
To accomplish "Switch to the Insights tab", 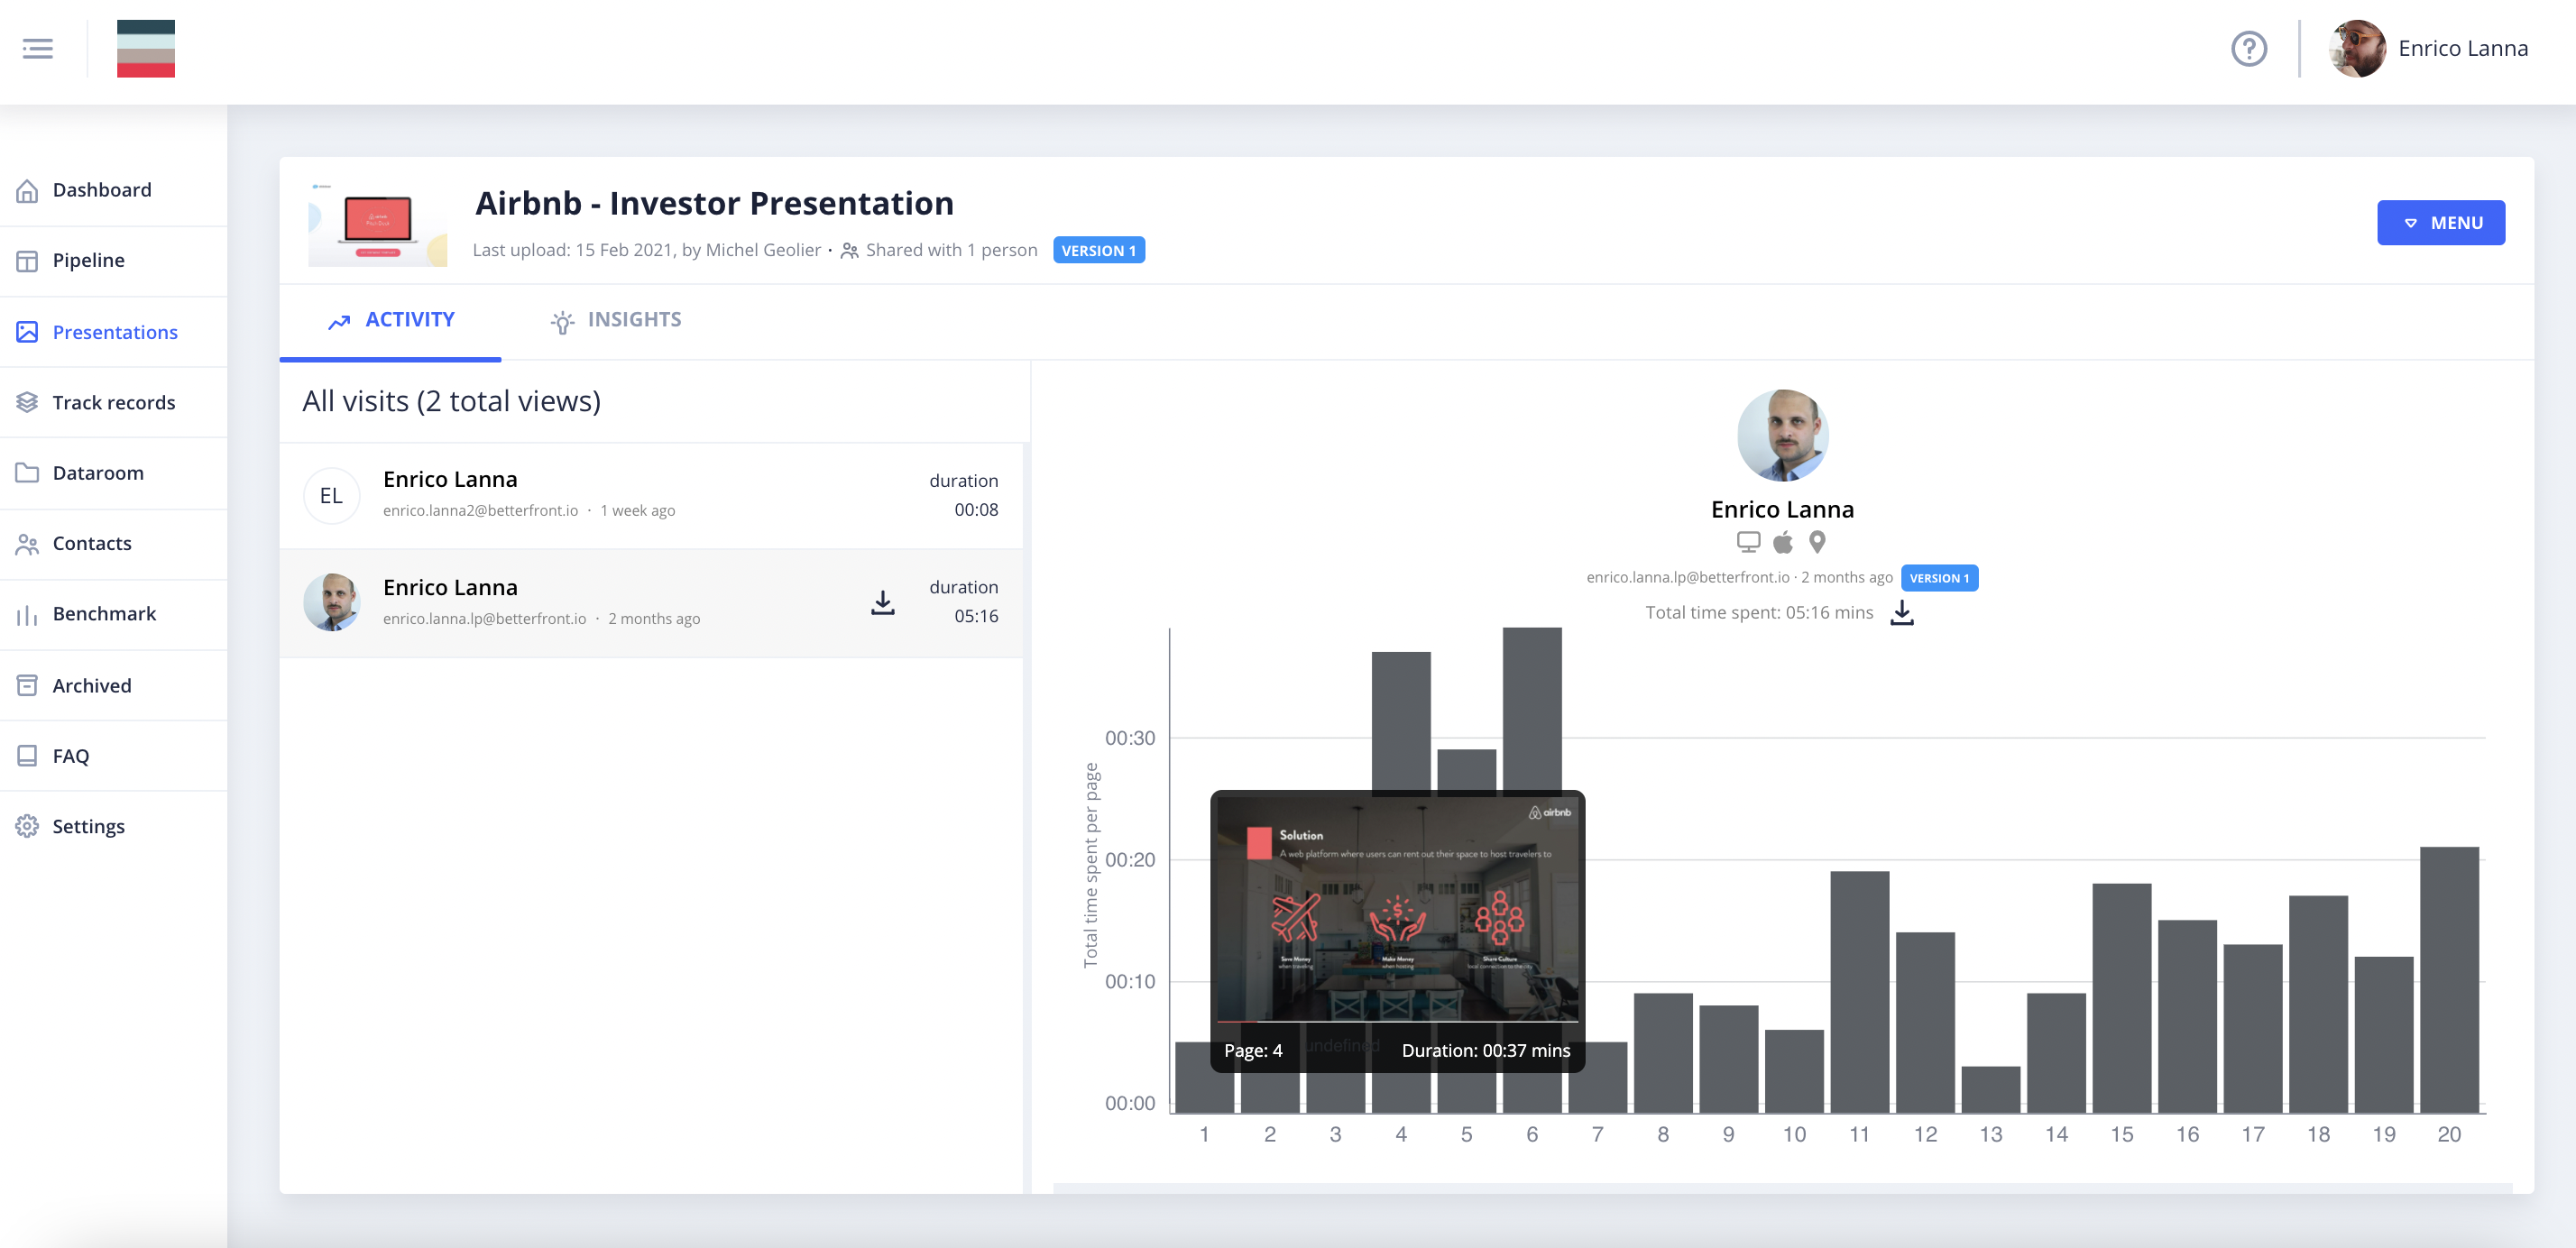I will pyautogui.click(x=614, y=319).
